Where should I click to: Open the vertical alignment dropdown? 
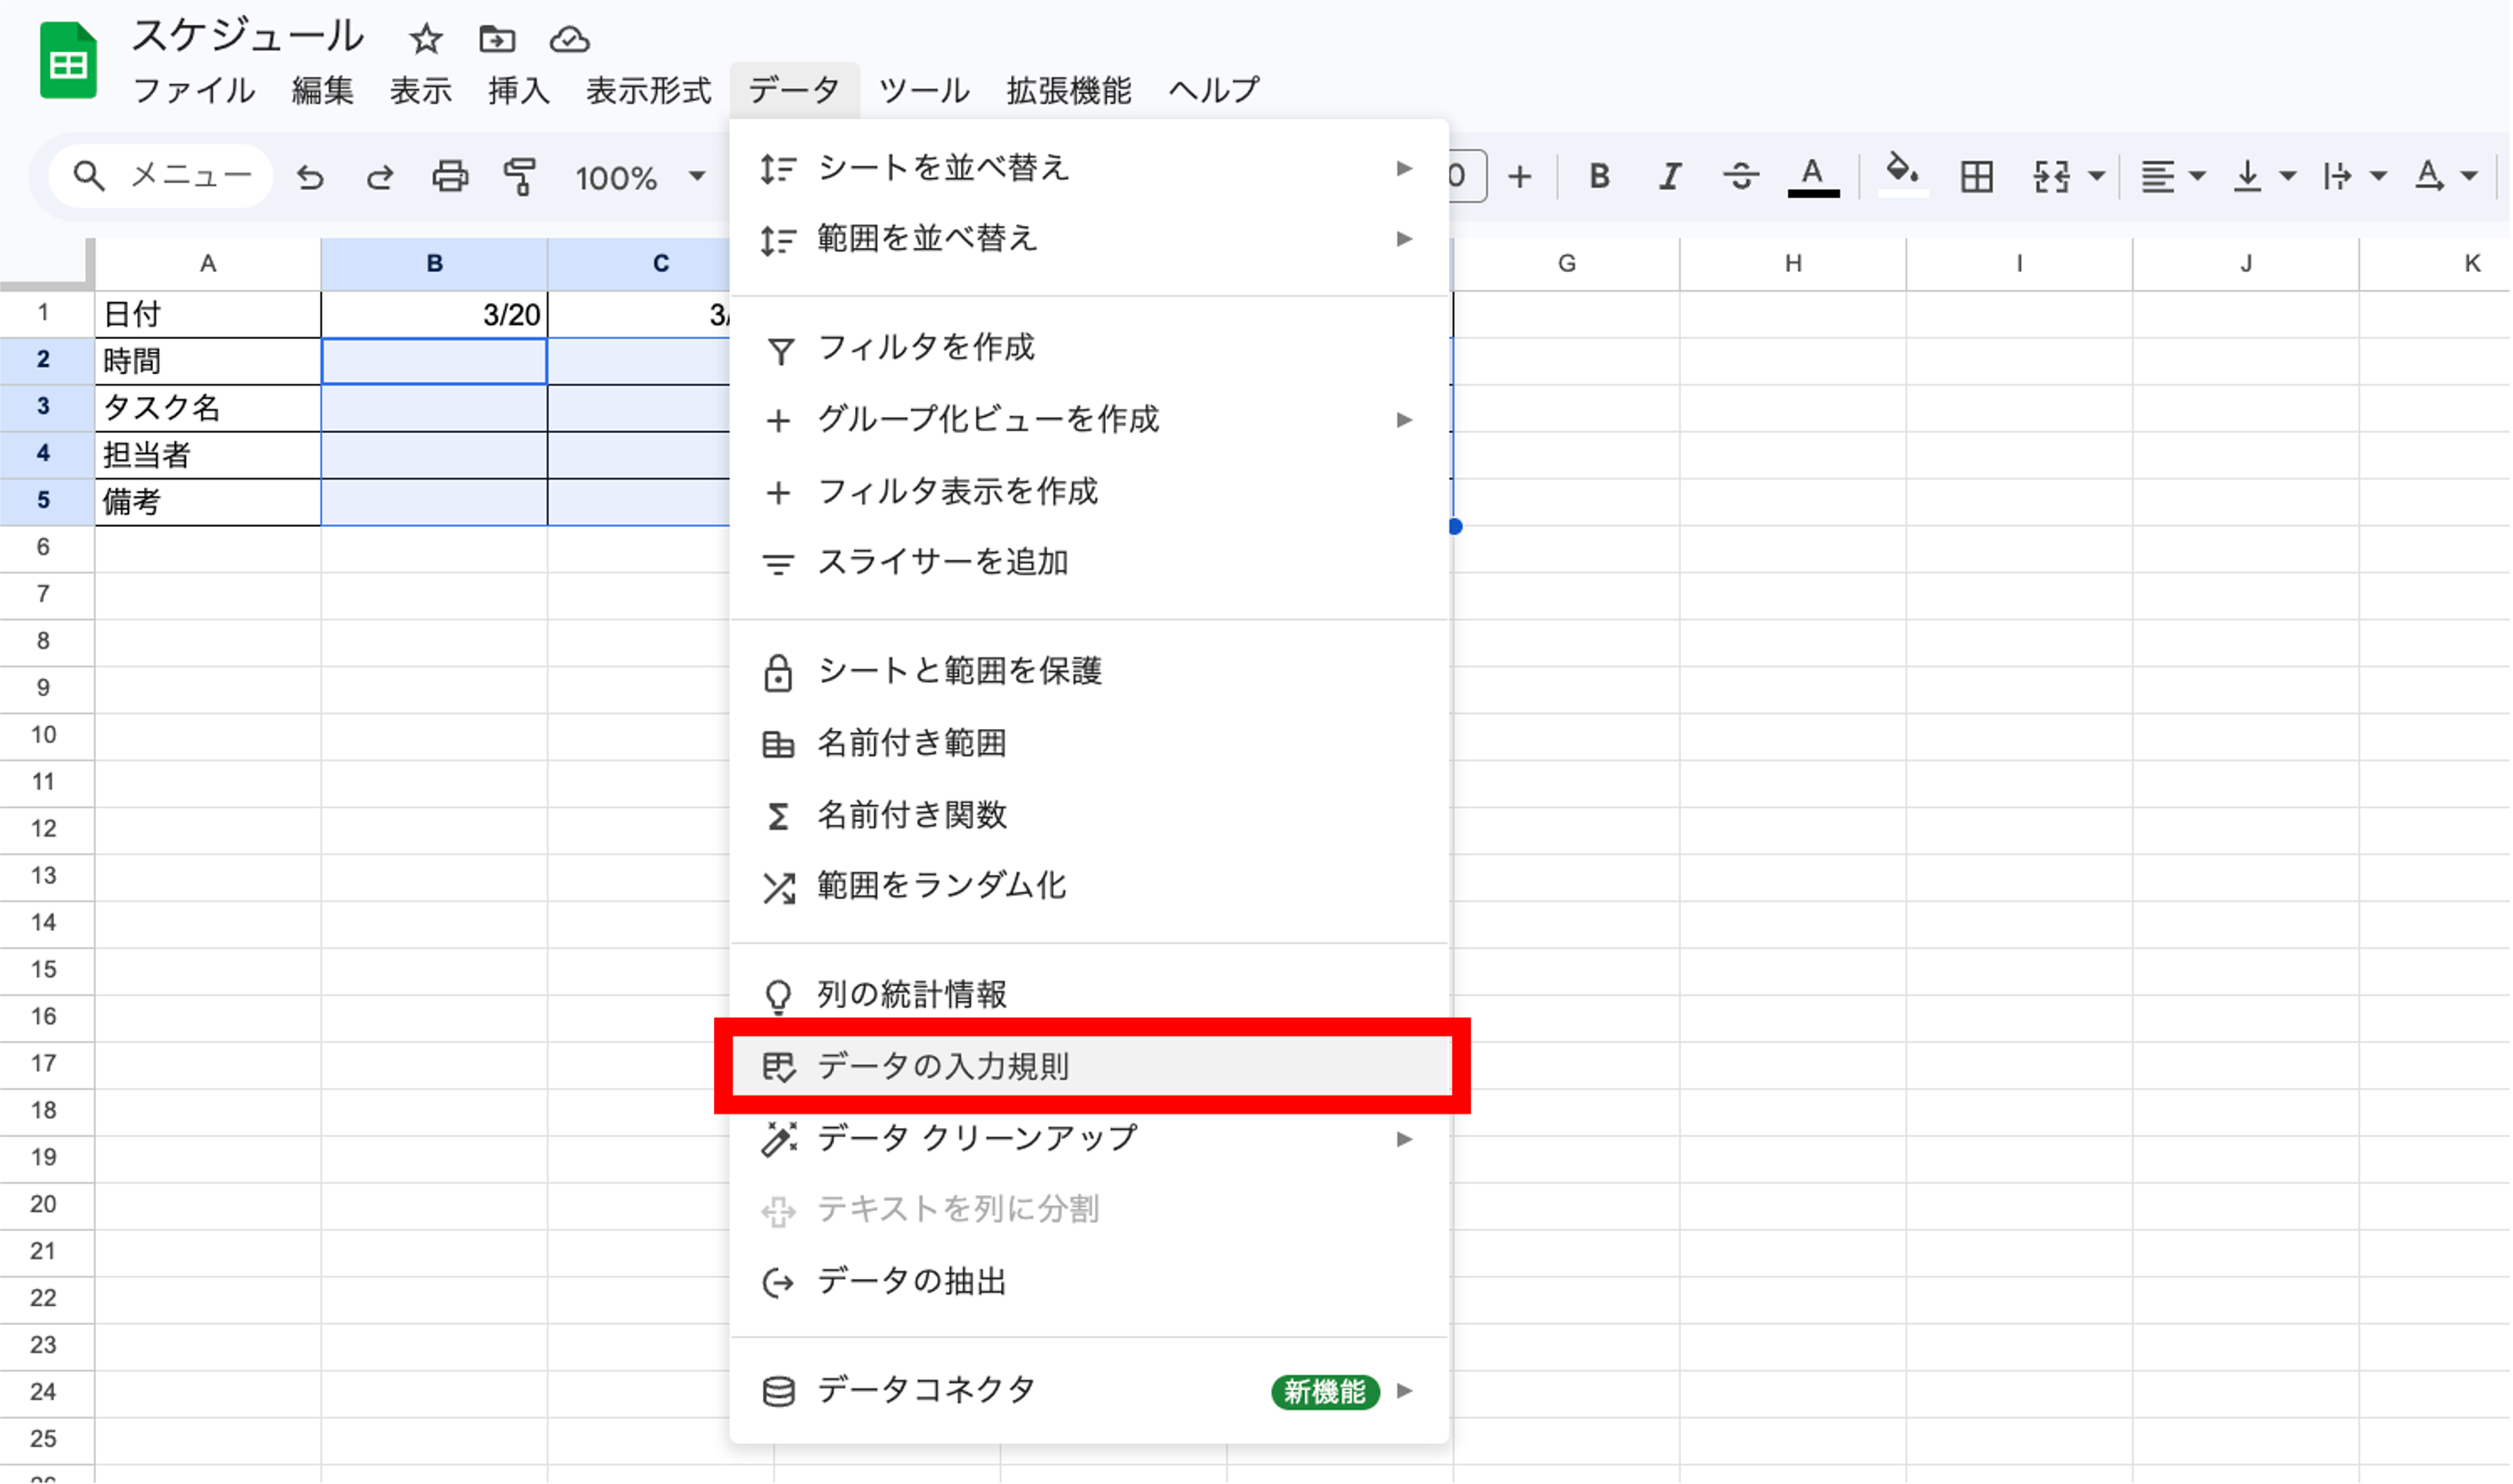pyautogui.click(x=2285, y=176)
